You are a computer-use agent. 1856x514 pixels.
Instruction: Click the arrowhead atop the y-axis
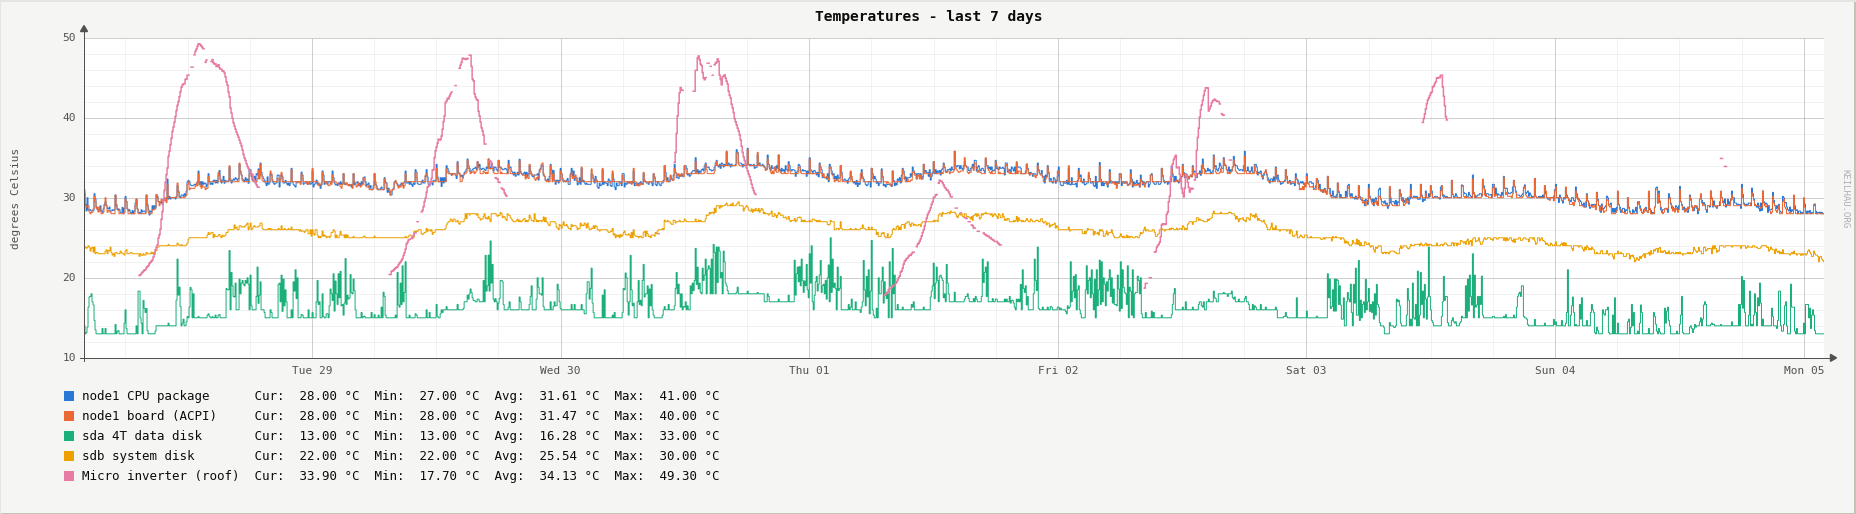pyautogui.click(x=84, y=29)
